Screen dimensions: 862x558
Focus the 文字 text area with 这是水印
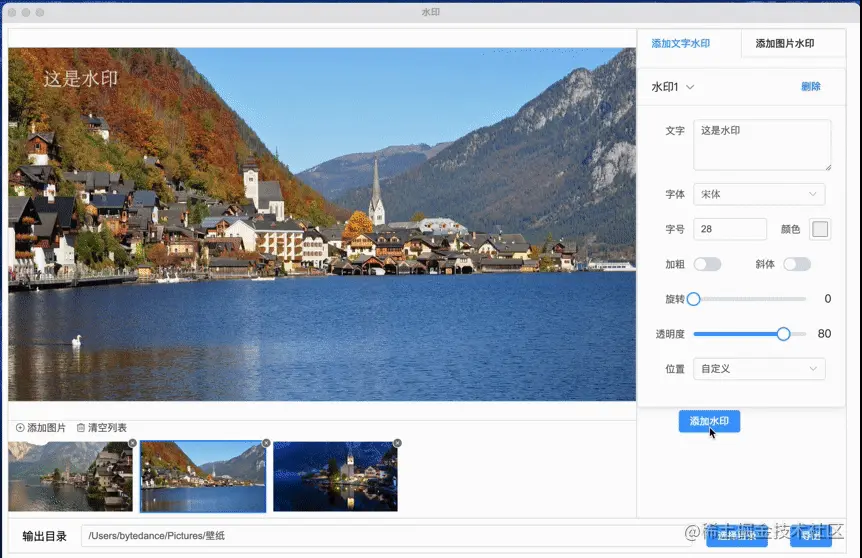pyautogui.click(x=762, y=145)
